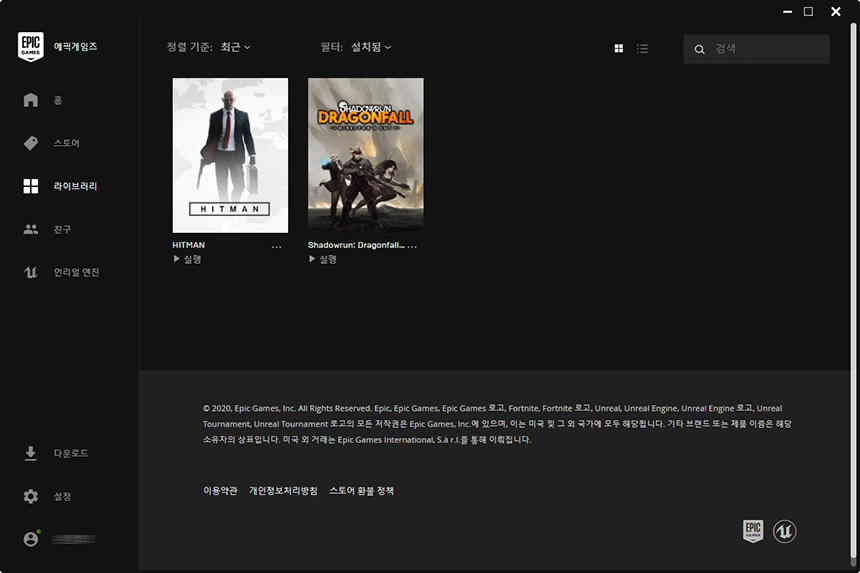This screenshot has width=860, height=573.
Task: Close the launcher window
Action: click(x=836, y=12)
